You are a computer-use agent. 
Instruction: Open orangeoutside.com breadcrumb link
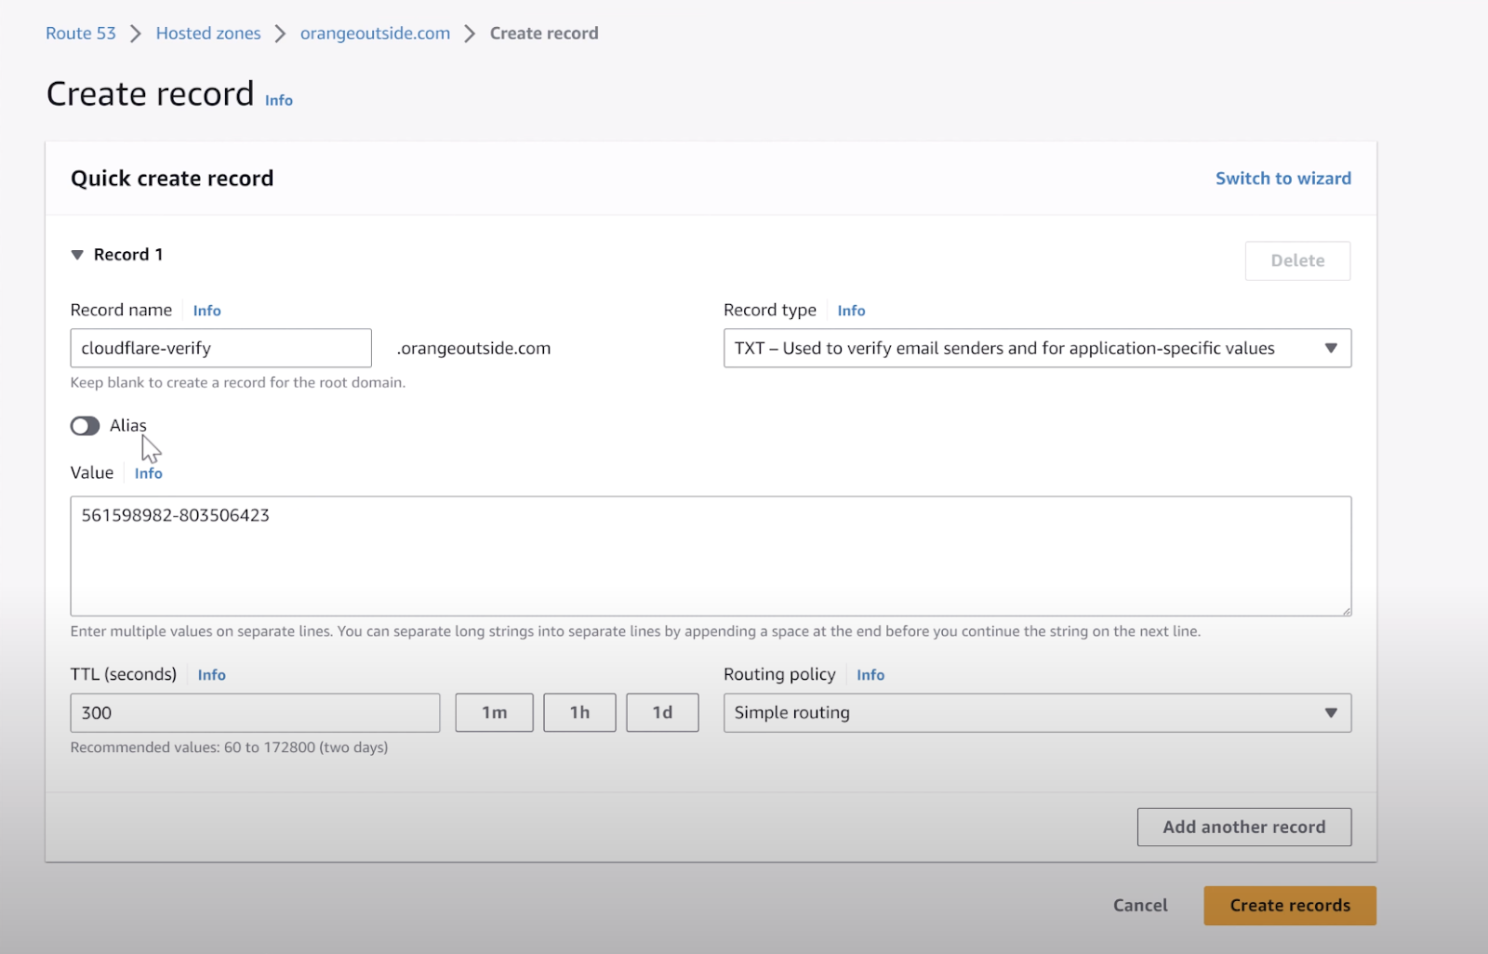(x=375, y=33)
